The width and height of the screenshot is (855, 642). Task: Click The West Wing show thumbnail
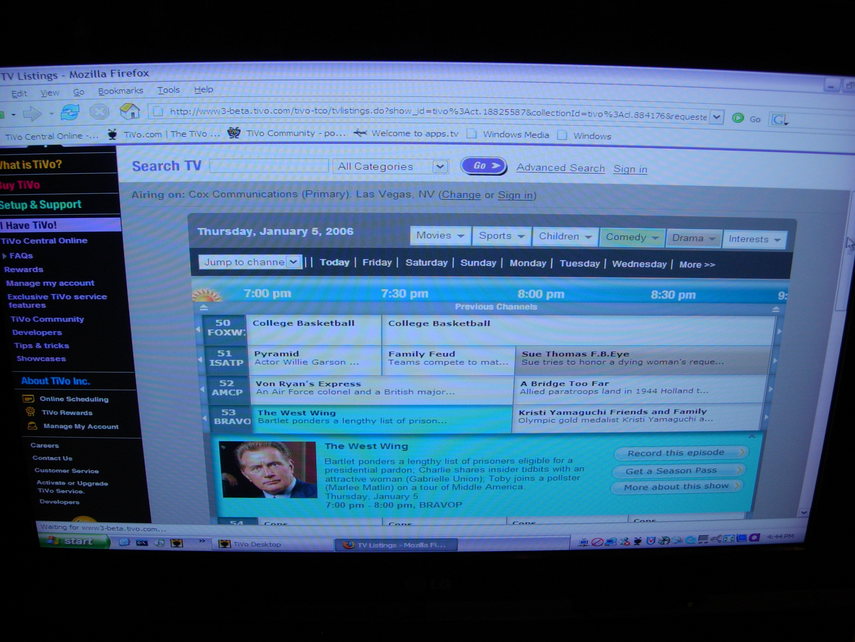pos(268,470)
